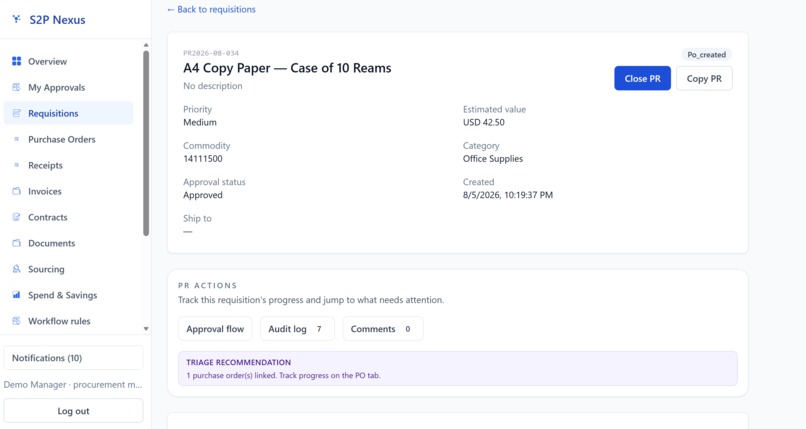This screenshot has height=429, width=806.
Task: Select Requisitions in the sidebar
Action: click(68, 113)
